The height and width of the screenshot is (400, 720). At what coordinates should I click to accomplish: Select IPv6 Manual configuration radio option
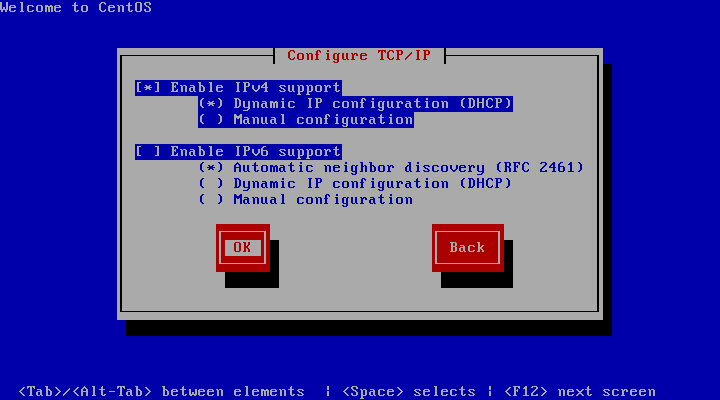point(306,200)
